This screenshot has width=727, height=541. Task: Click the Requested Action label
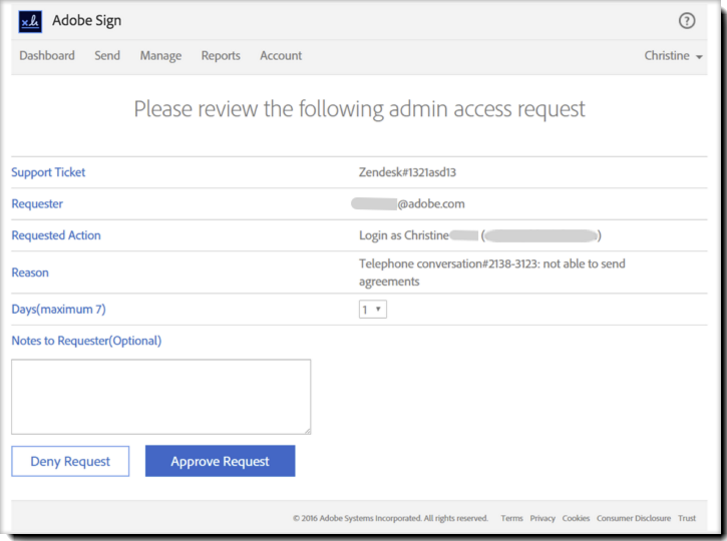56,236
